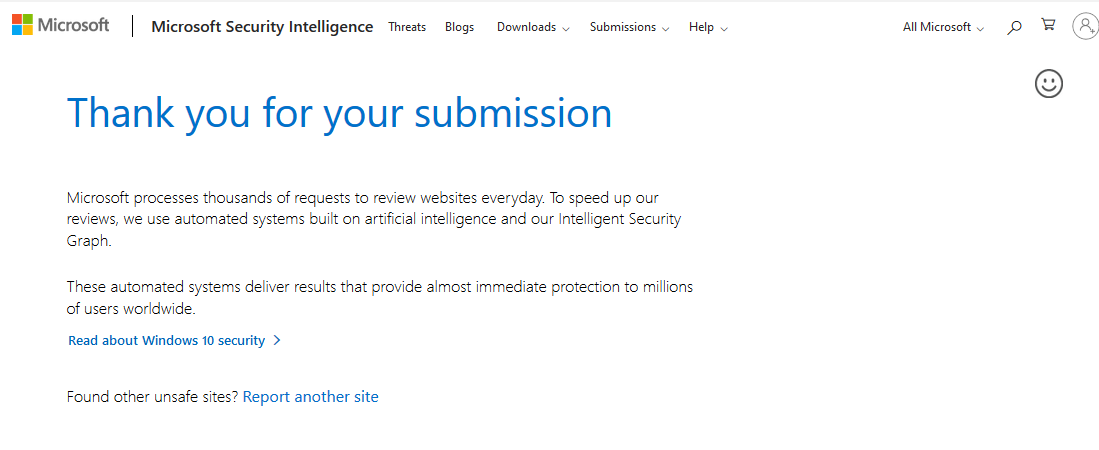Open the Blogs menu item
1099x450 pixels.
tap(459, 27)
